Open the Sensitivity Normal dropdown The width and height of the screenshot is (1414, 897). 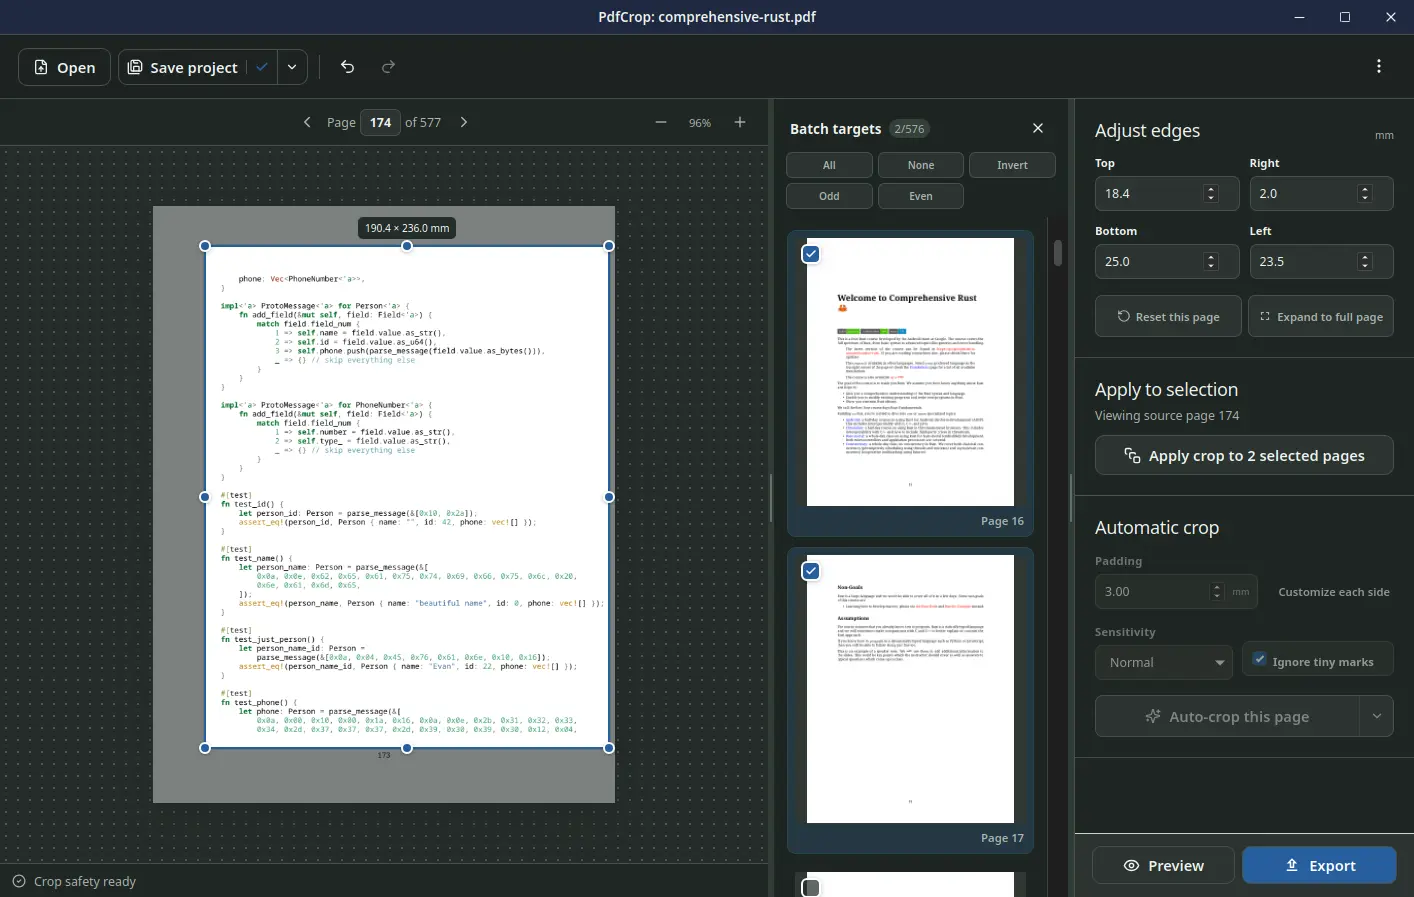[x=1164, y=662]
